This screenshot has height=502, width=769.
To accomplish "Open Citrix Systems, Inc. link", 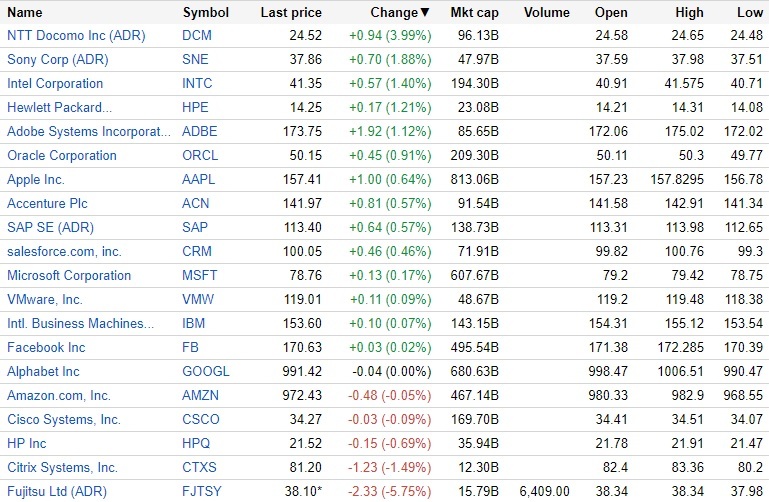I will (62, 468).
